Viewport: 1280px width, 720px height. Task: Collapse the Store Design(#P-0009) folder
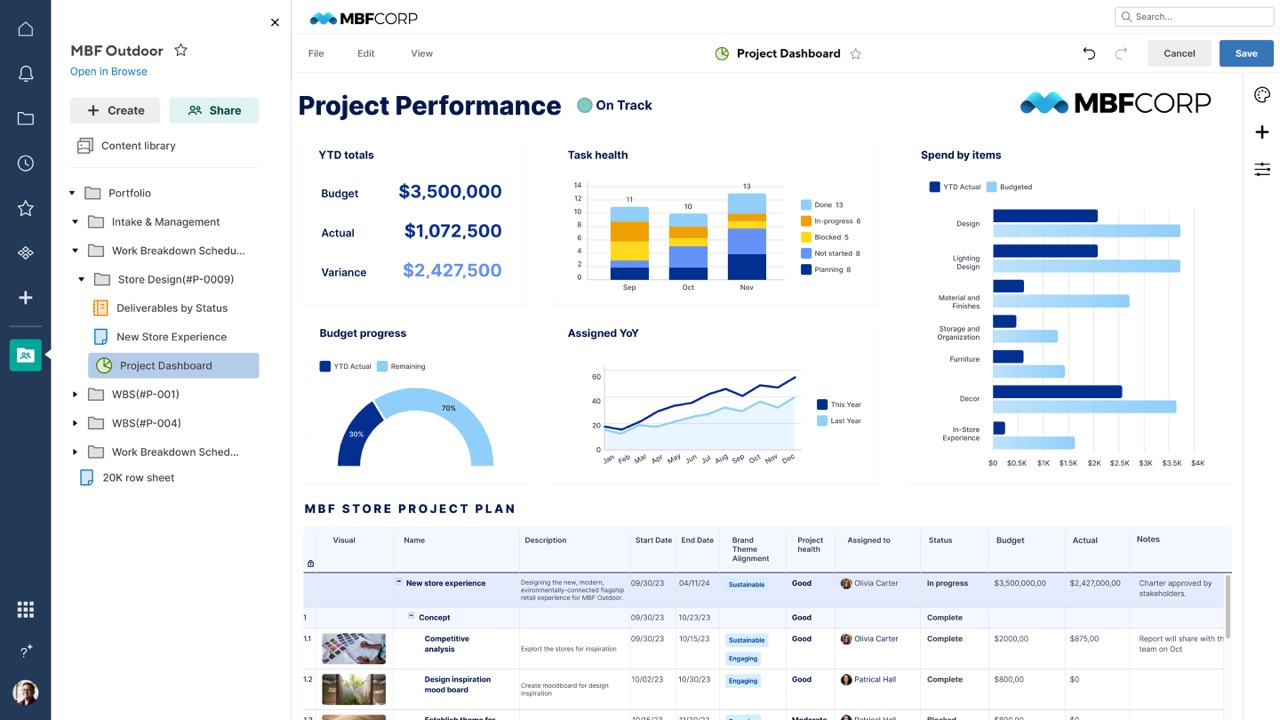[82, 279]
